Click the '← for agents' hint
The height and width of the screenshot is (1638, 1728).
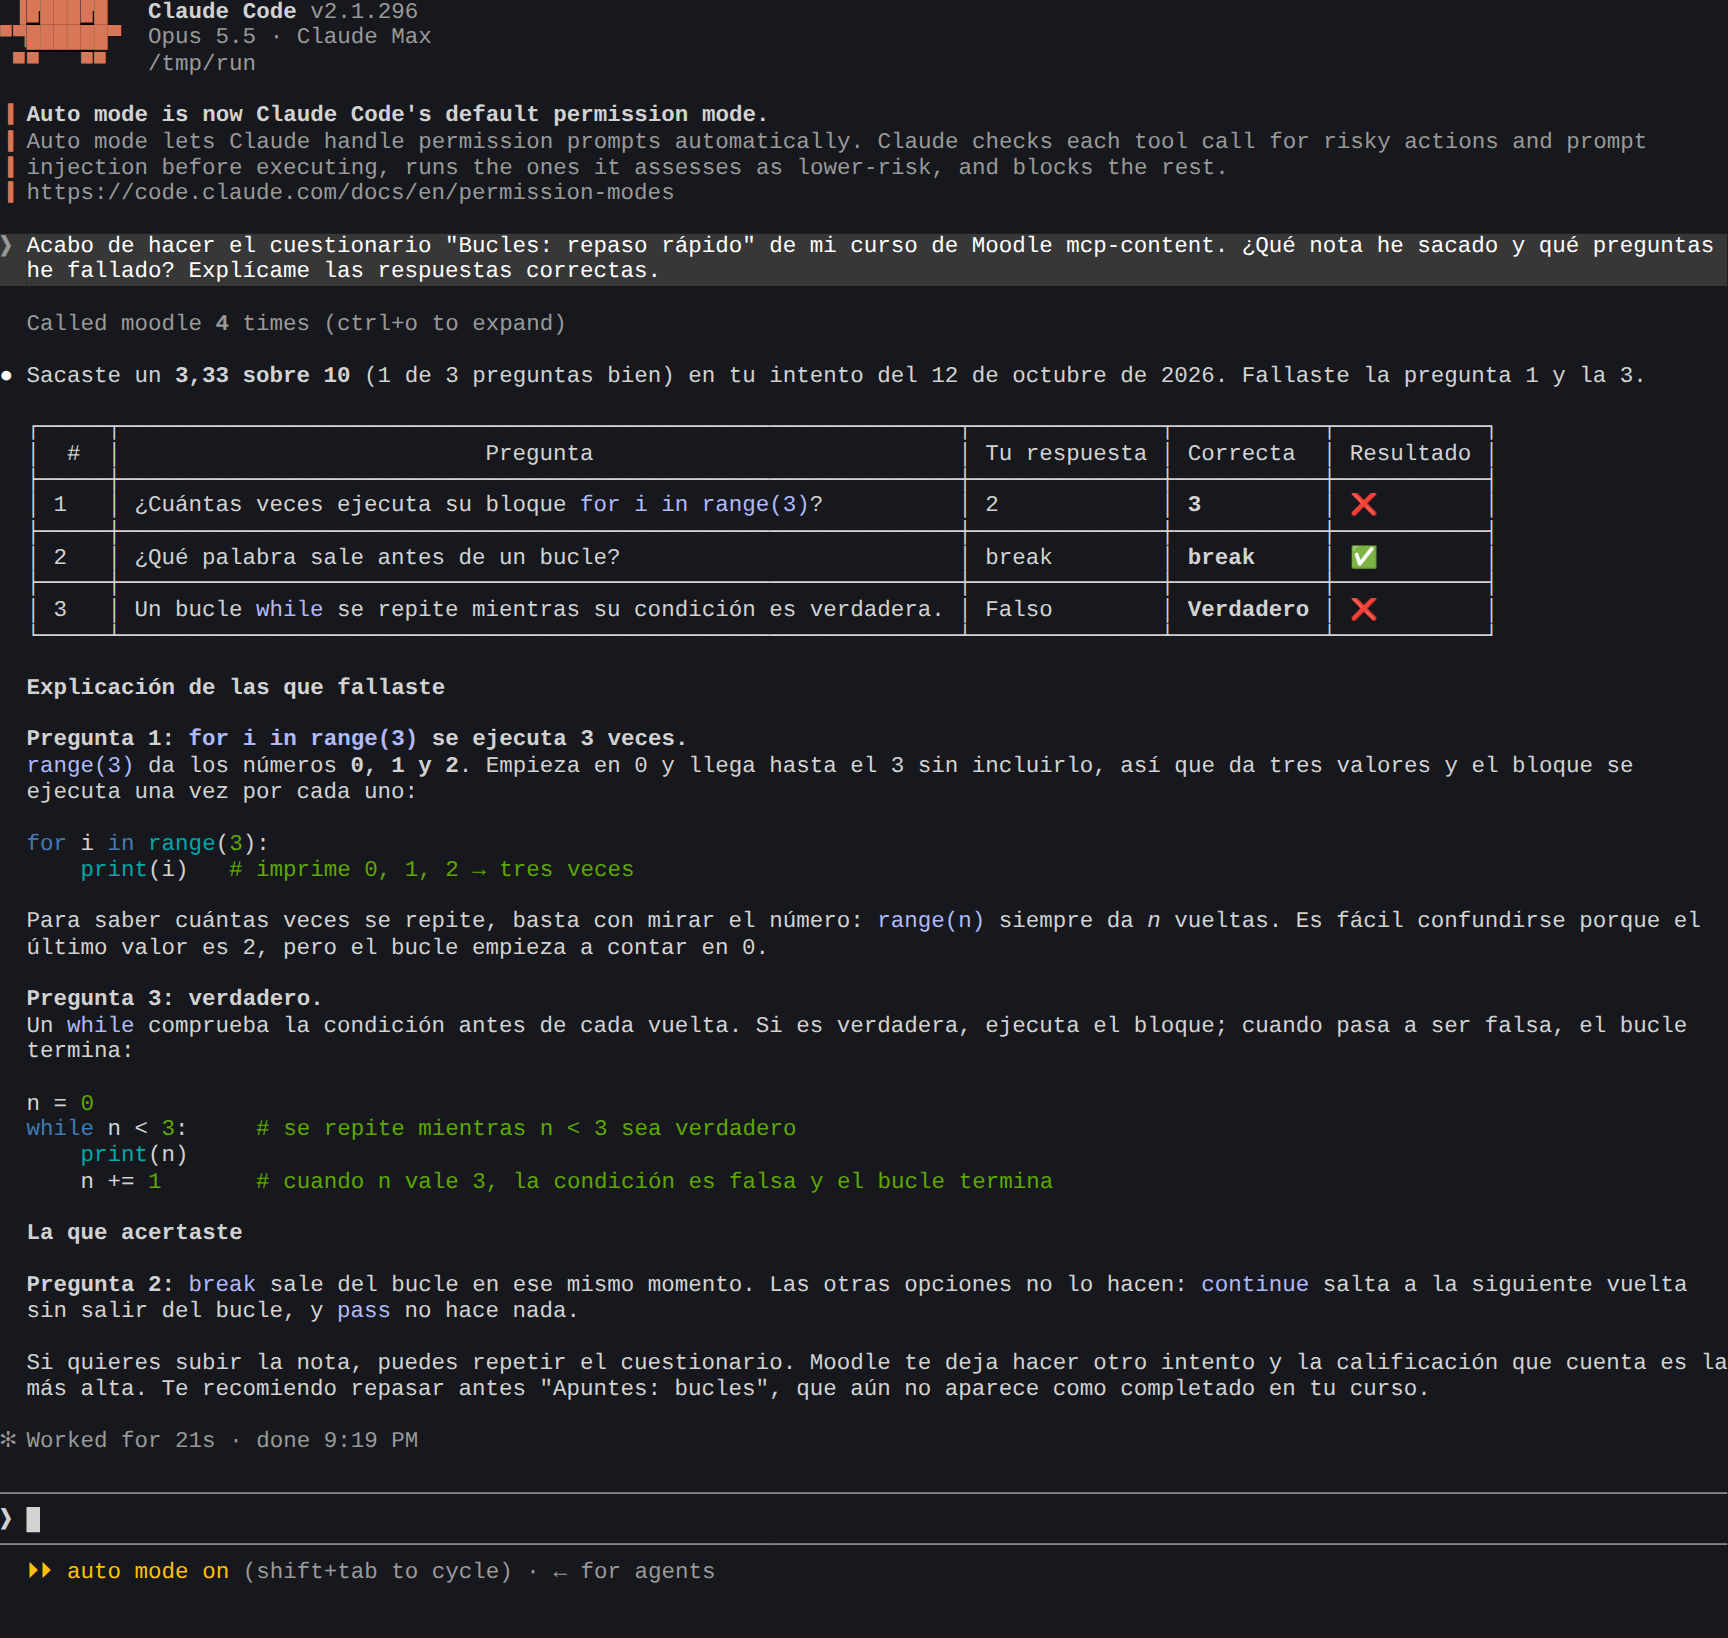point(634,1571)
